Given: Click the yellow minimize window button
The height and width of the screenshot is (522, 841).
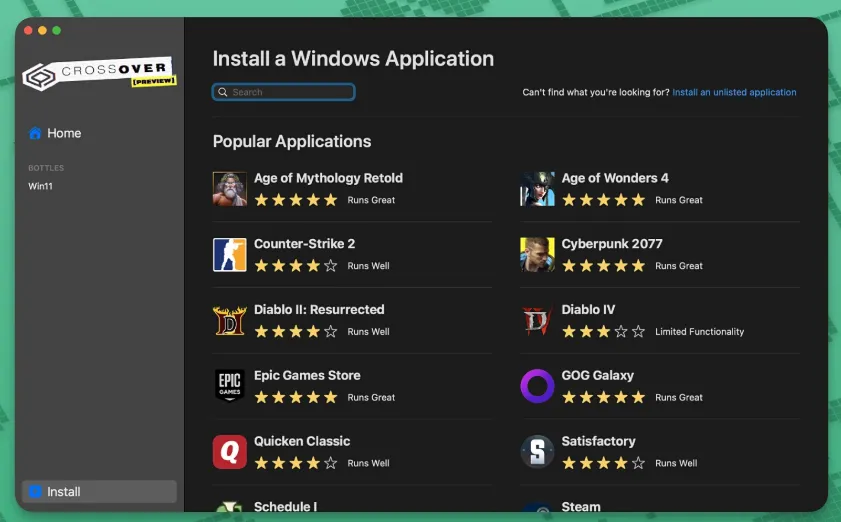Looking at the screenshot, I should (x=42, y=31).
